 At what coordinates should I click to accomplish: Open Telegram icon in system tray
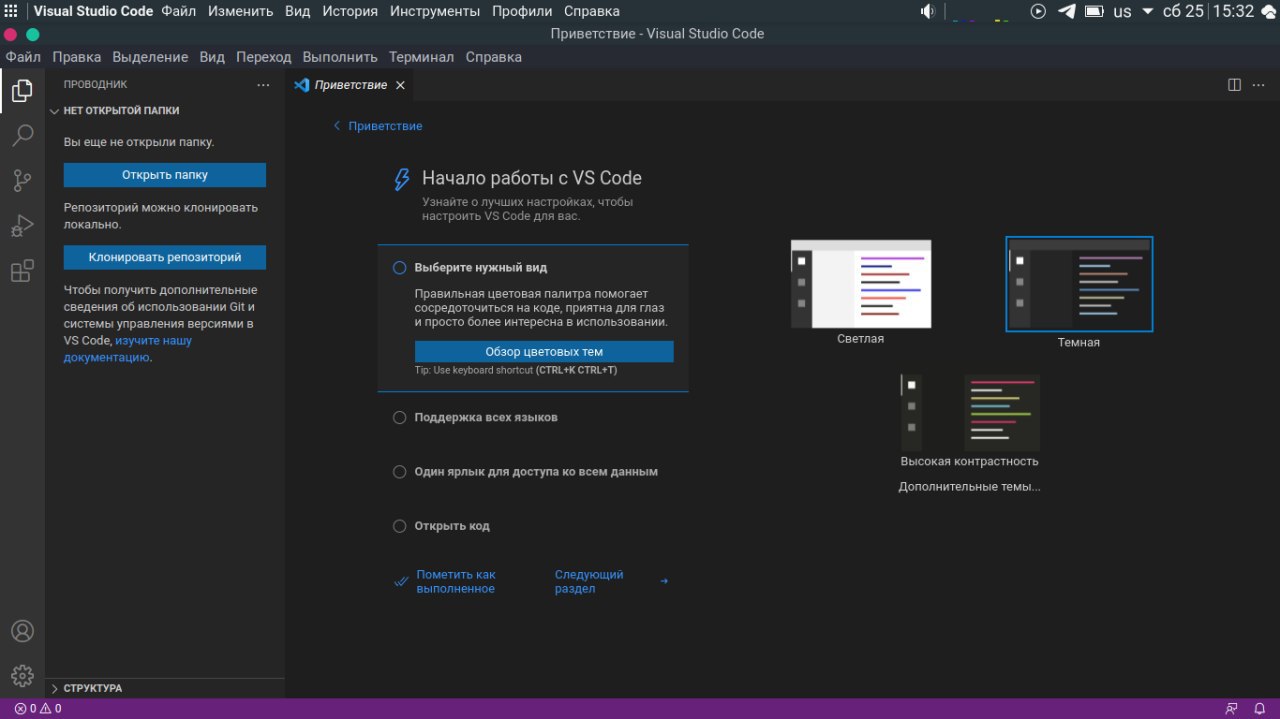(1067, 11)
